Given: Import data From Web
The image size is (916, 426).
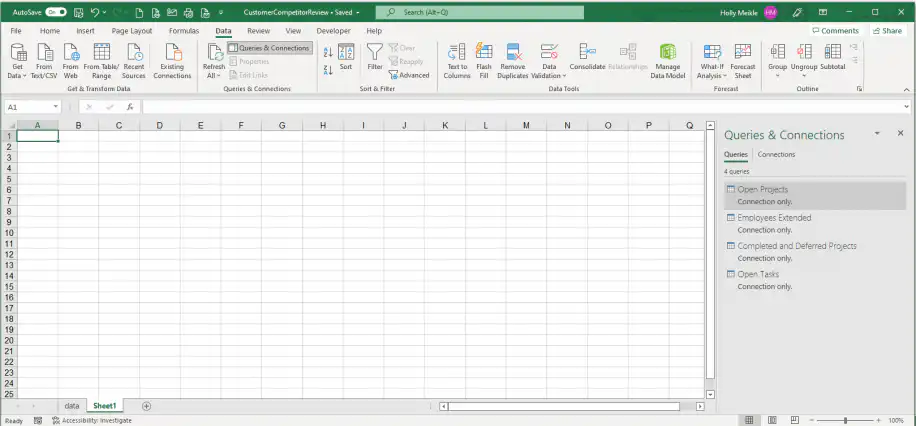Looking at the screenshot, I should click(x=71, y=61).
